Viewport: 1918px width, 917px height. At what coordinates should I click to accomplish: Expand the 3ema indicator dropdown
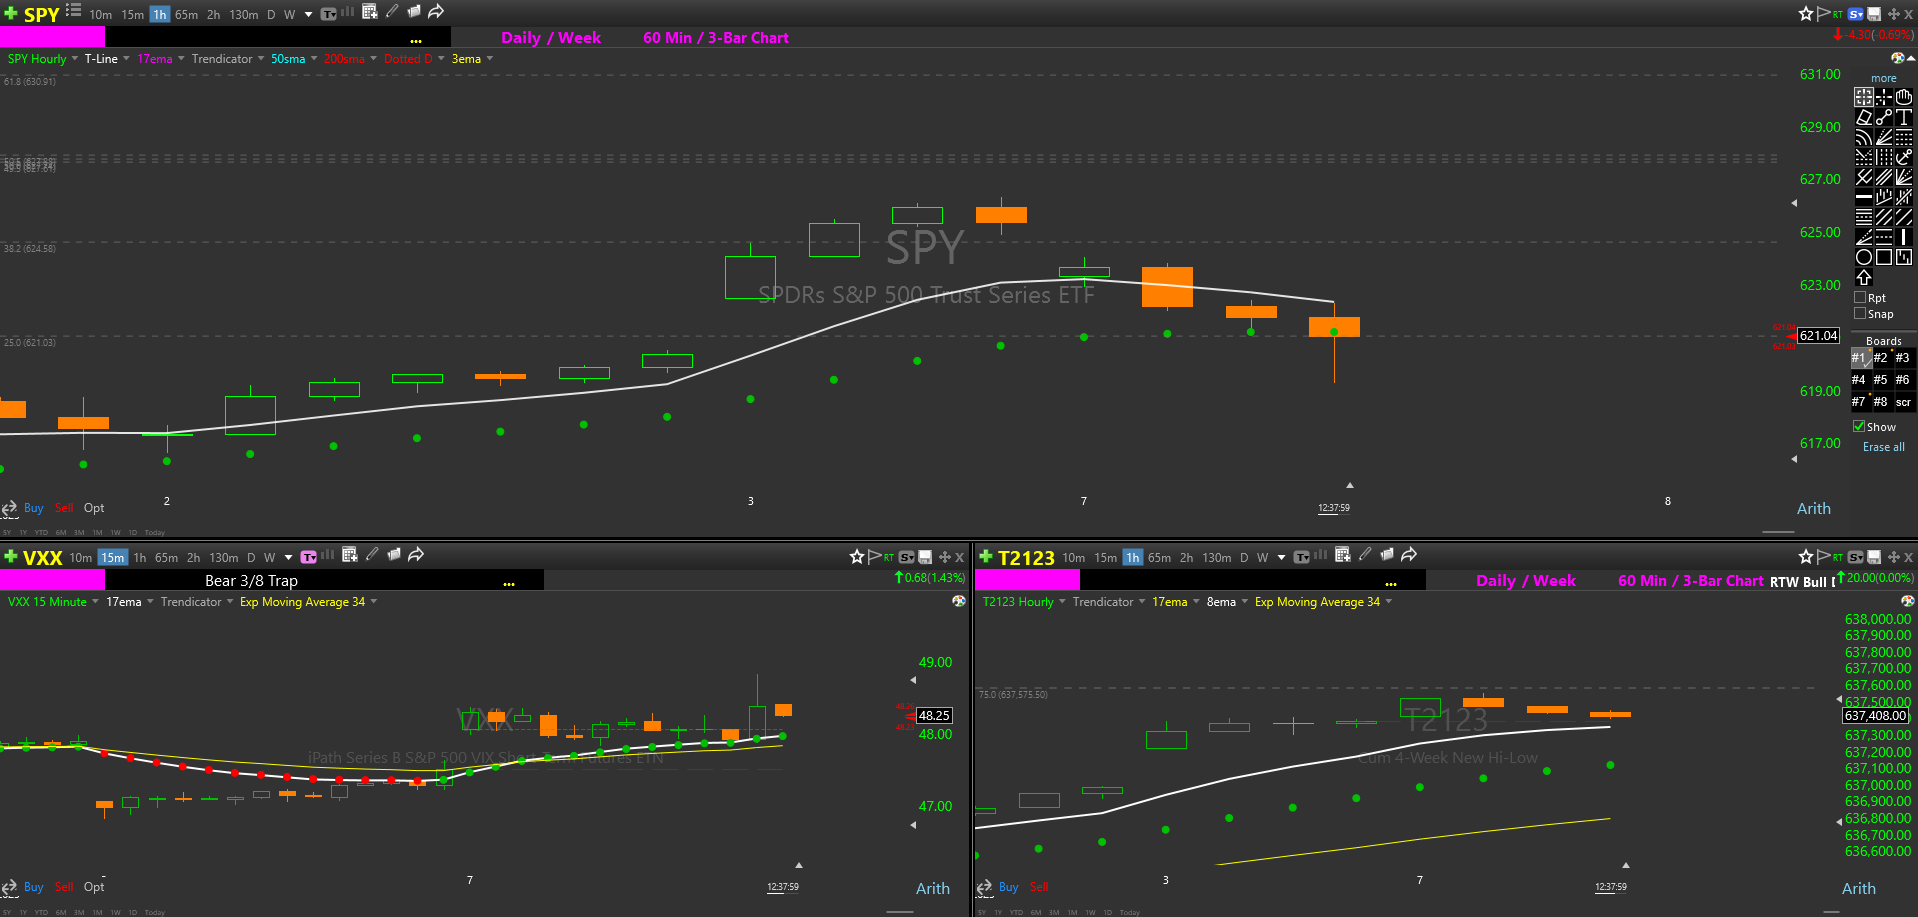[489, 58]
